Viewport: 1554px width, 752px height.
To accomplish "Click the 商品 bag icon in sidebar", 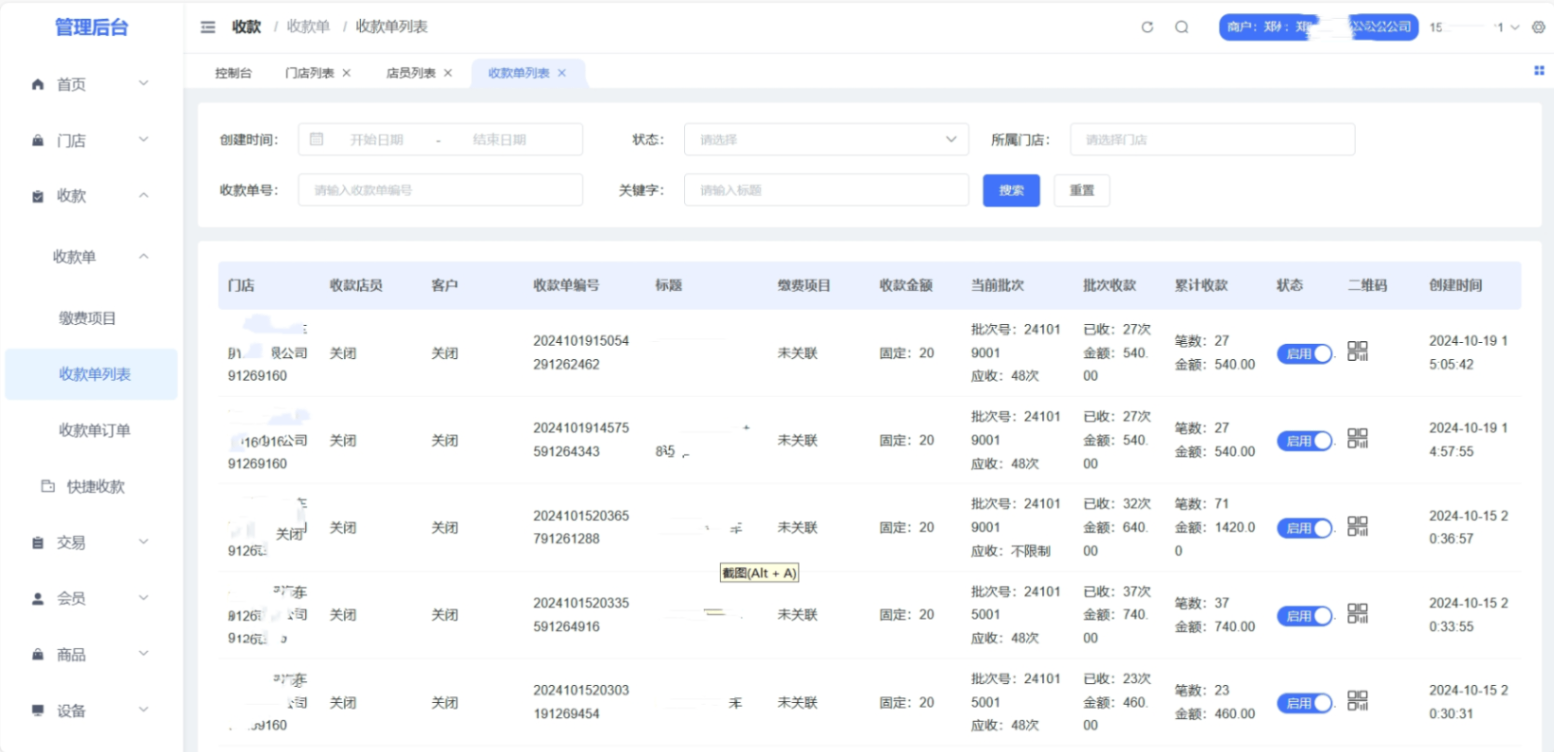I will click(38, 655).
